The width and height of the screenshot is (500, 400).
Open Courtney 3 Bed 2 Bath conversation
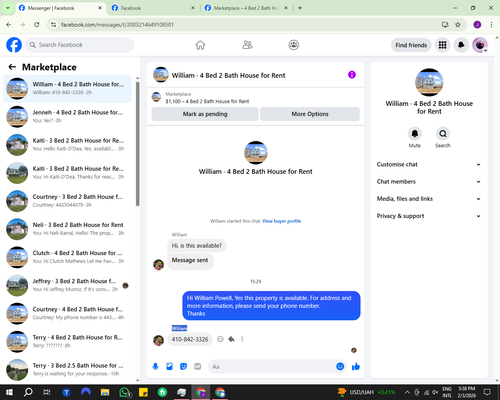point(67,201)
